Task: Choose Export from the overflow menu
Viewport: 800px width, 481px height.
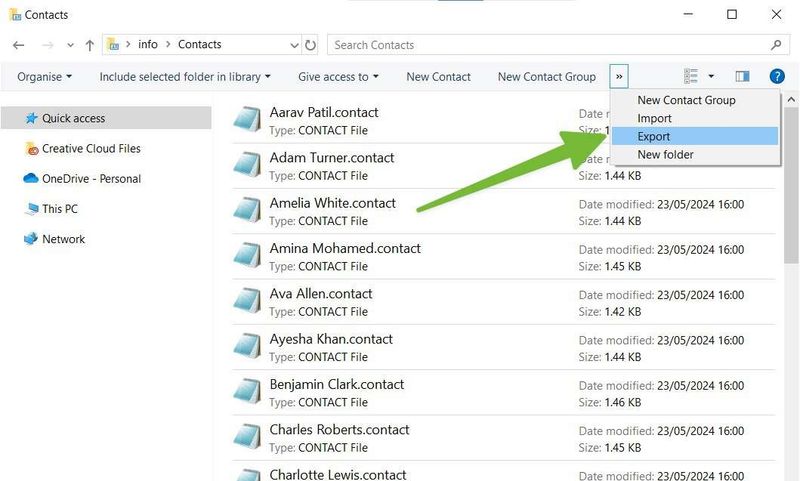Action: tap(694, 136)
